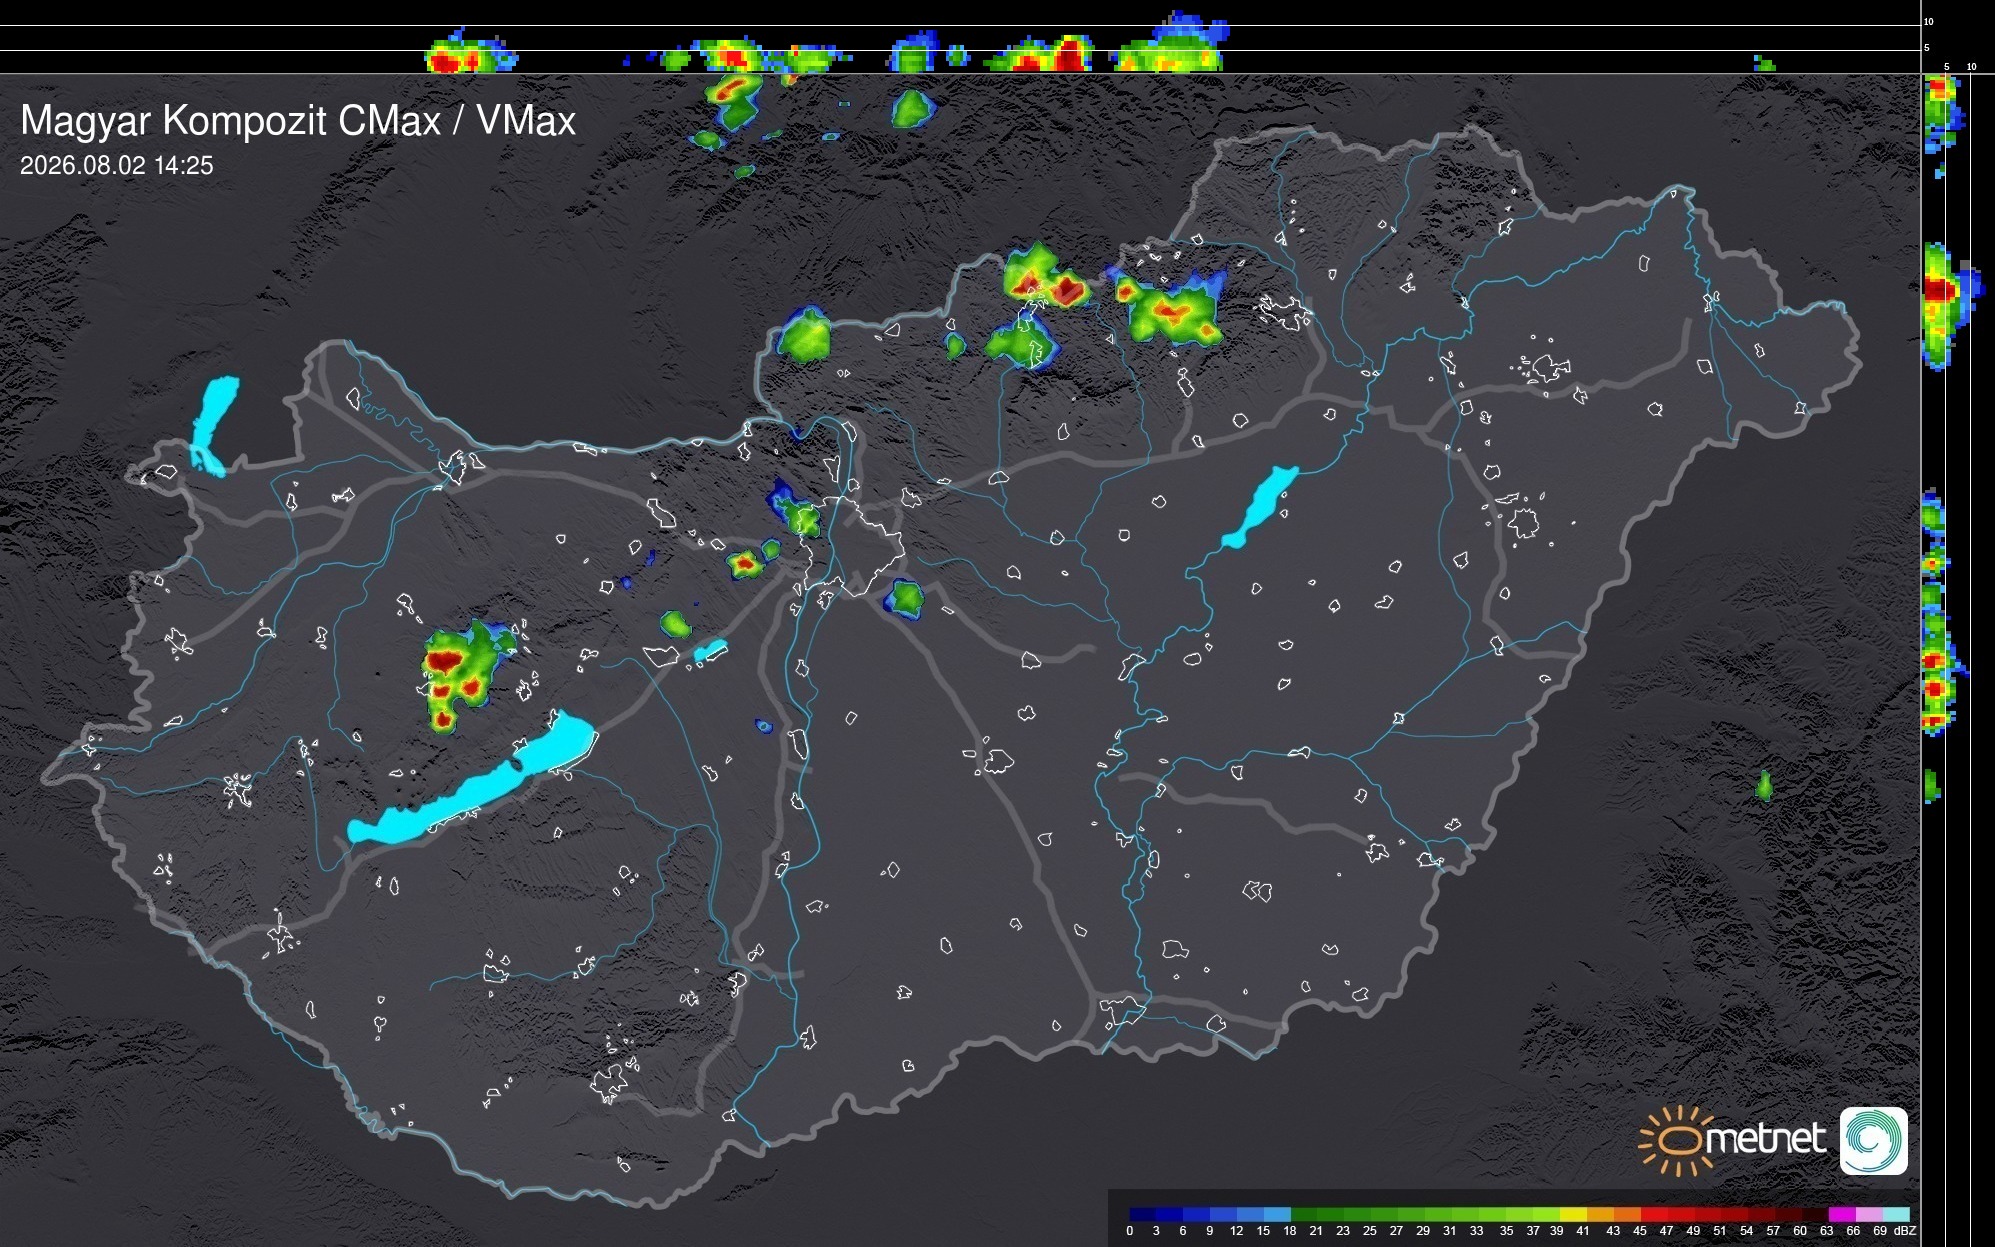Click Lake Tisza in the northeast plain

1260,507
